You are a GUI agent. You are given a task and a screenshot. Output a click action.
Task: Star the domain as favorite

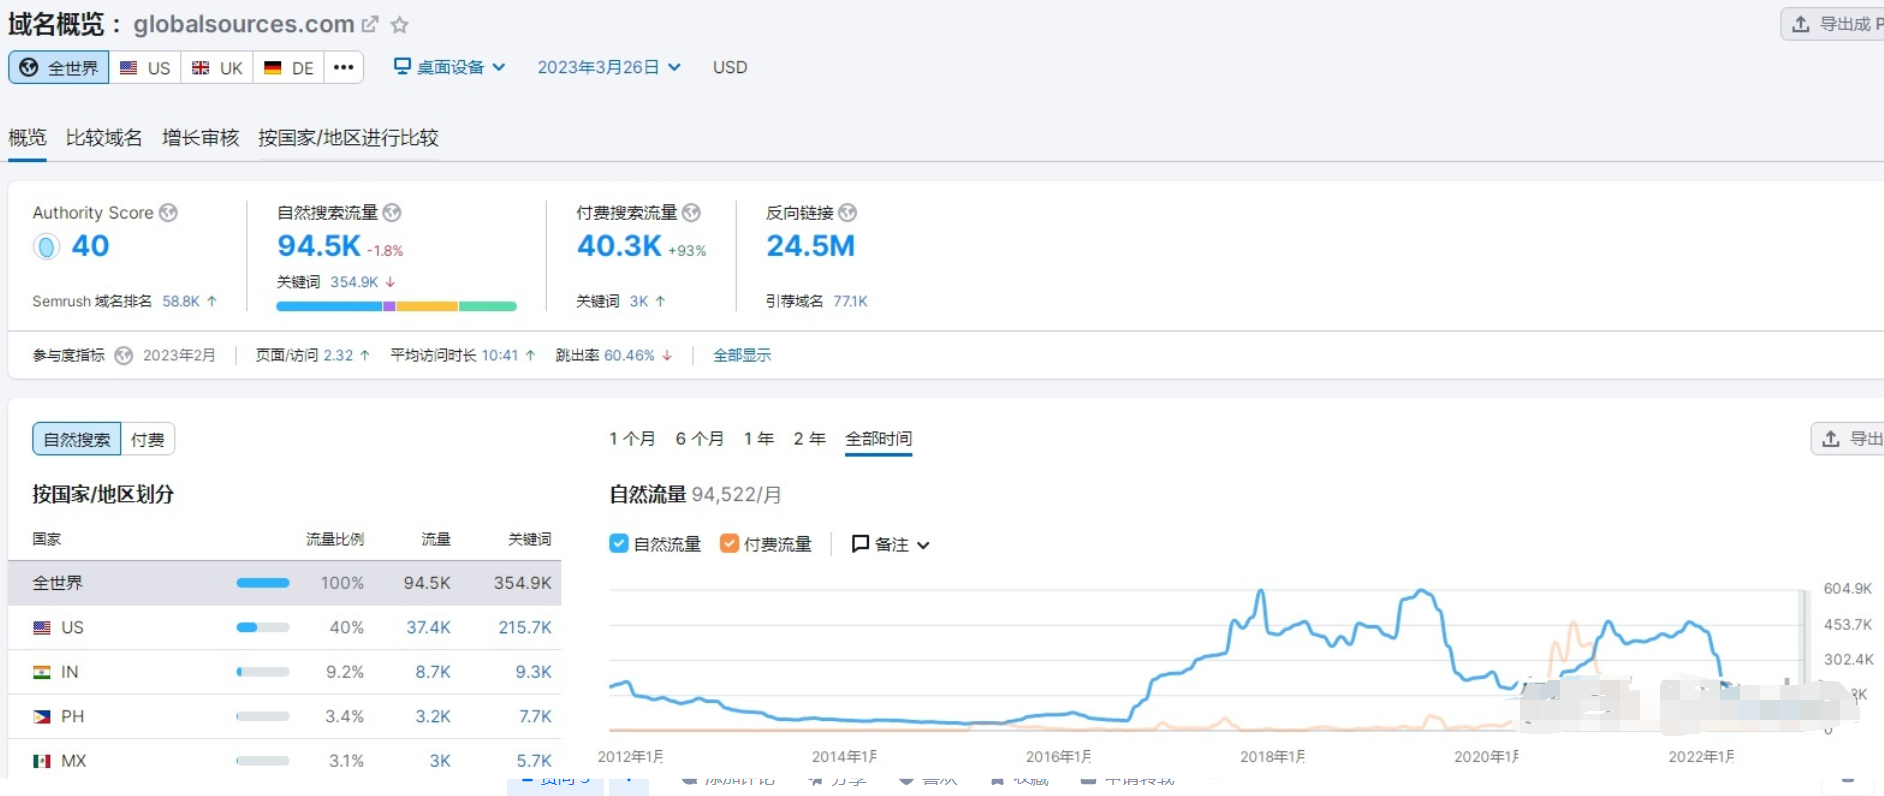click(x=399, y=25)
